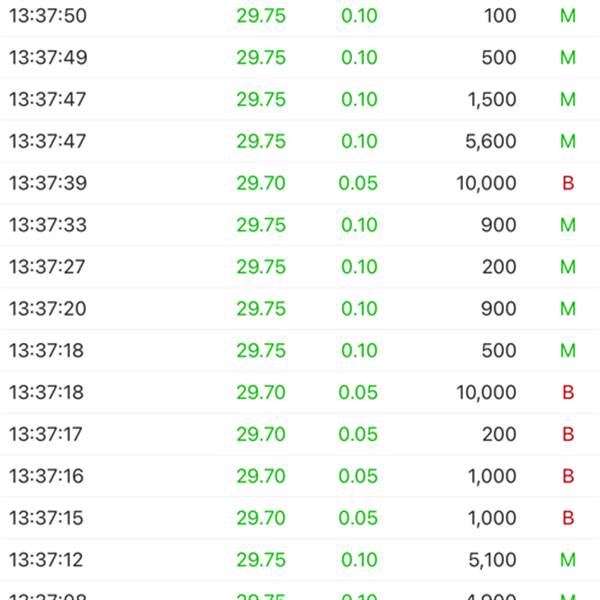
Task: Select the 500 volume trade at 13:37:18
Action: [499, 350]
